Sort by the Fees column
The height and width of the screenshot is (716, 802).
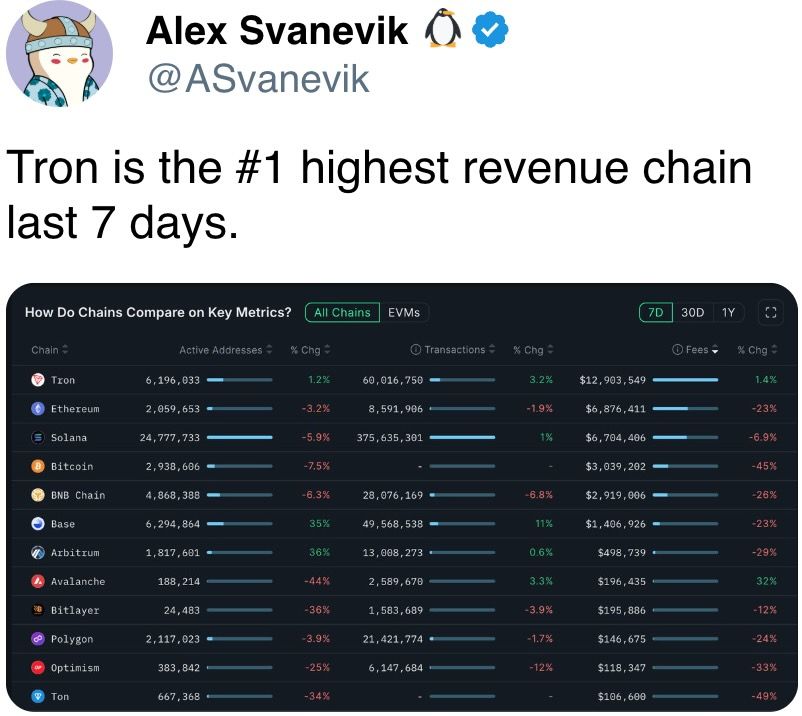pyautogui.click(x=695, y=350)
